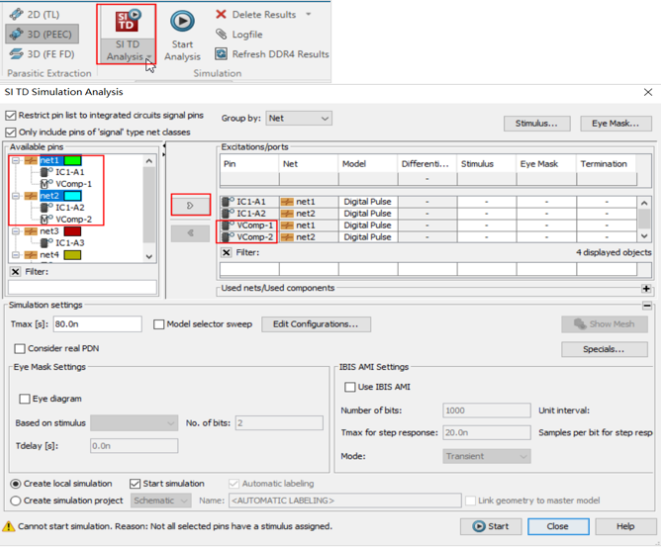The width and height of the screenshot is (661, 548).
Task: Select IC1-A2 pin in Available pins
Action: click(x=70, y=207)
